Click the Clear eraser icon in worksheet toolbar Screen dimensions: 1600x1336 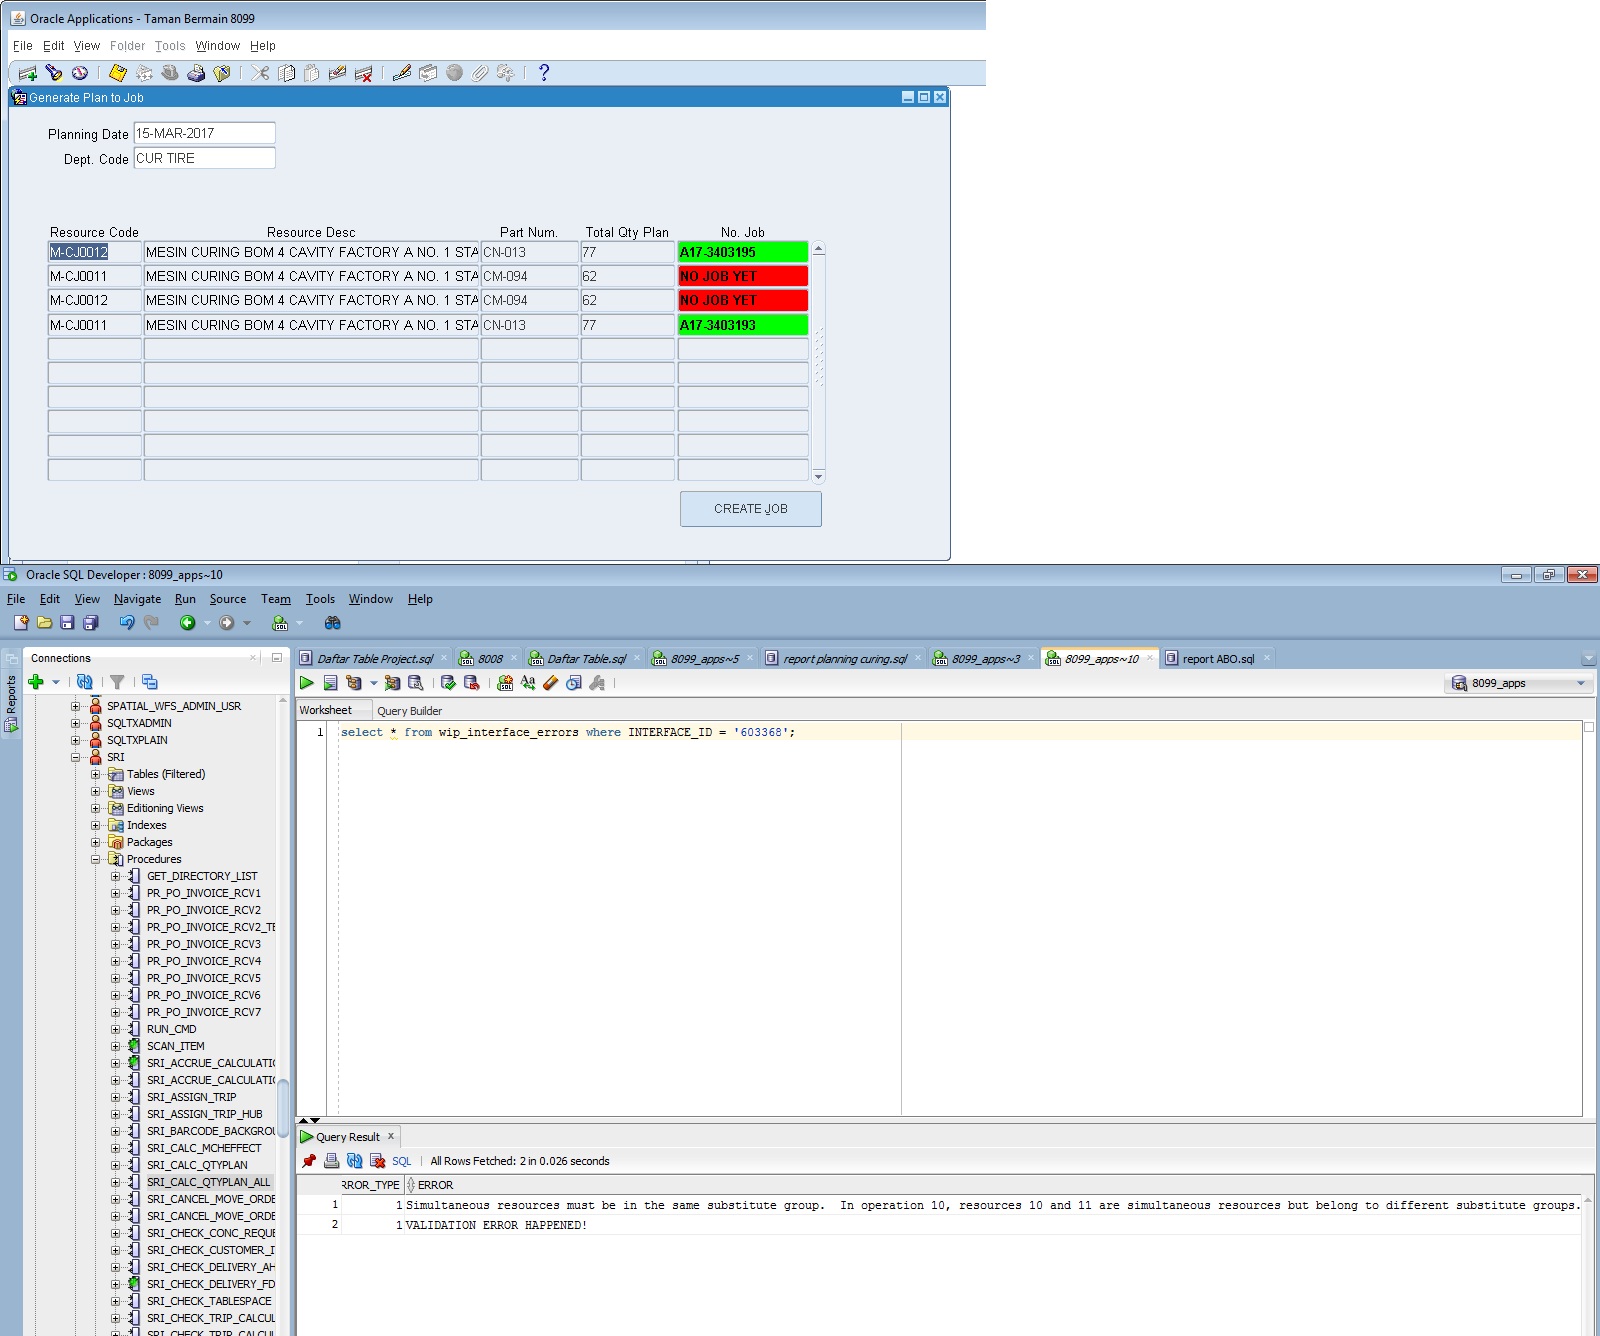pos(551,683)
